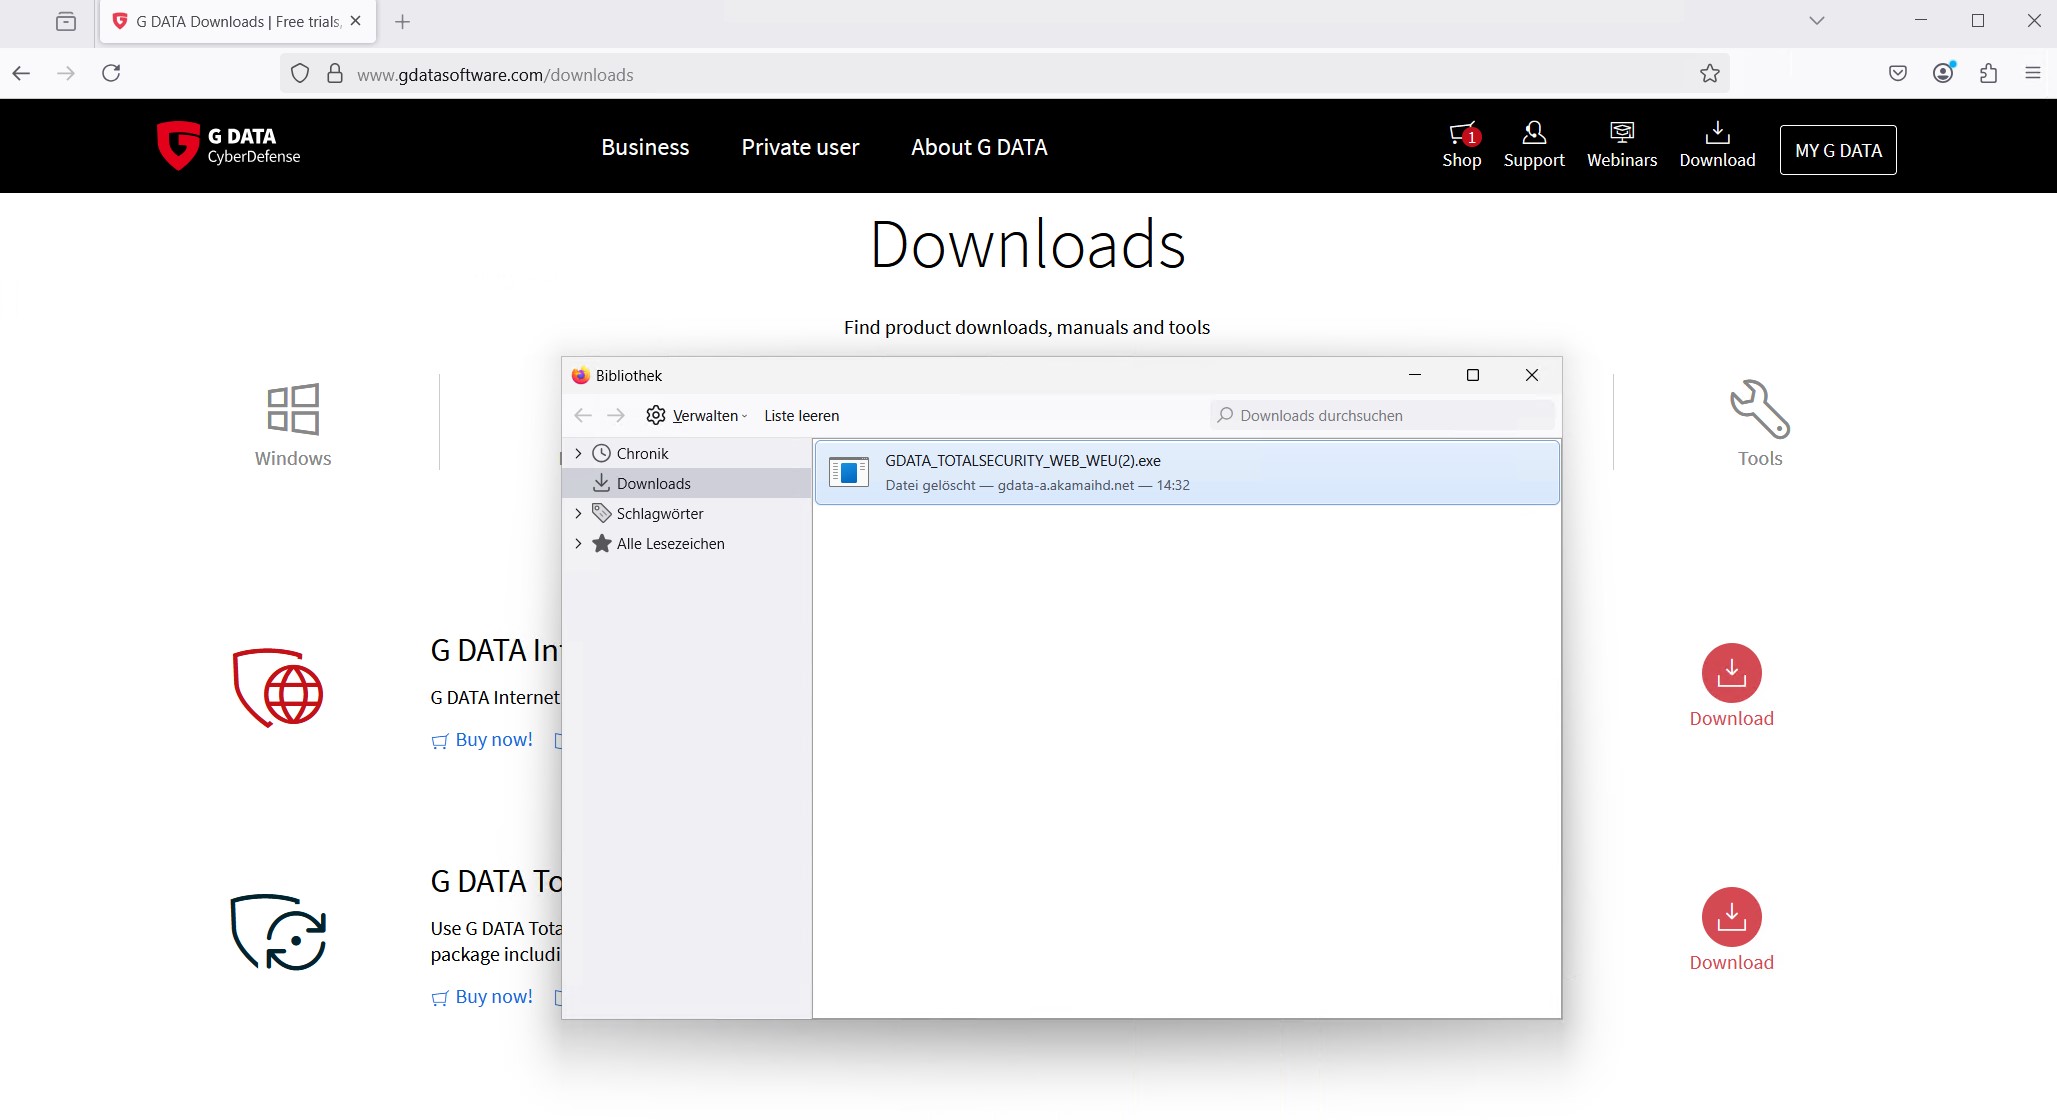2057x1120 pixels.
Task: Open the Business menu
Action: (x=645, y=147)
